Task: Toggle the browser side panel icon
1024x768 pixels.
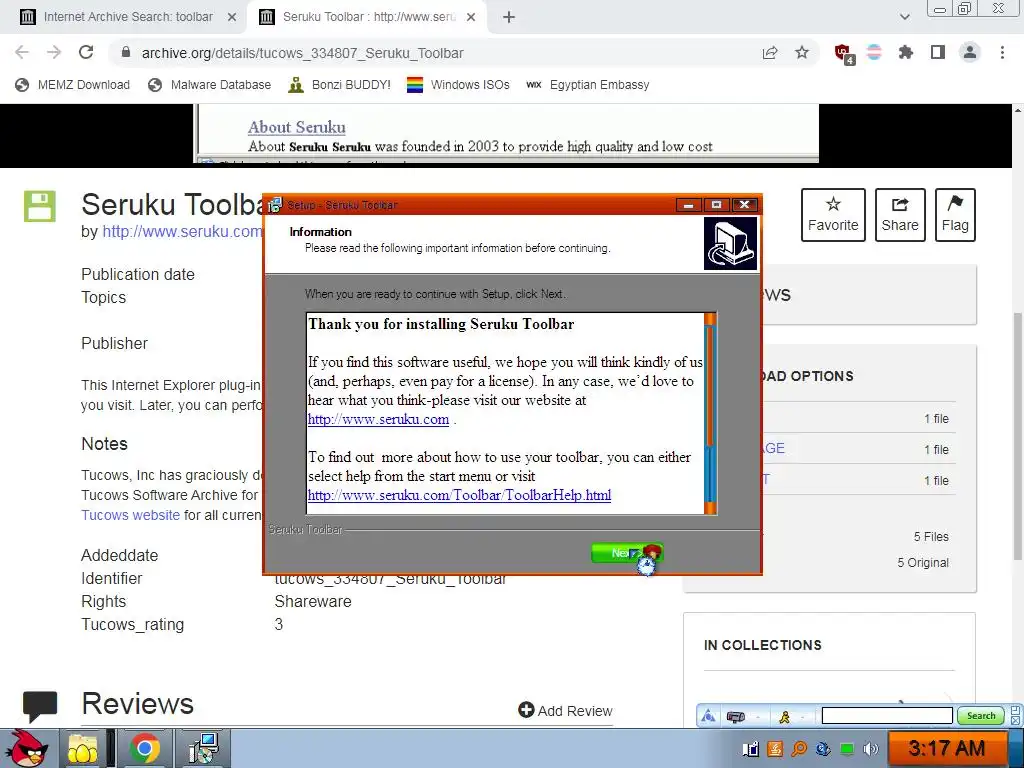Action: pyautogui.click(x=938, y=52)
